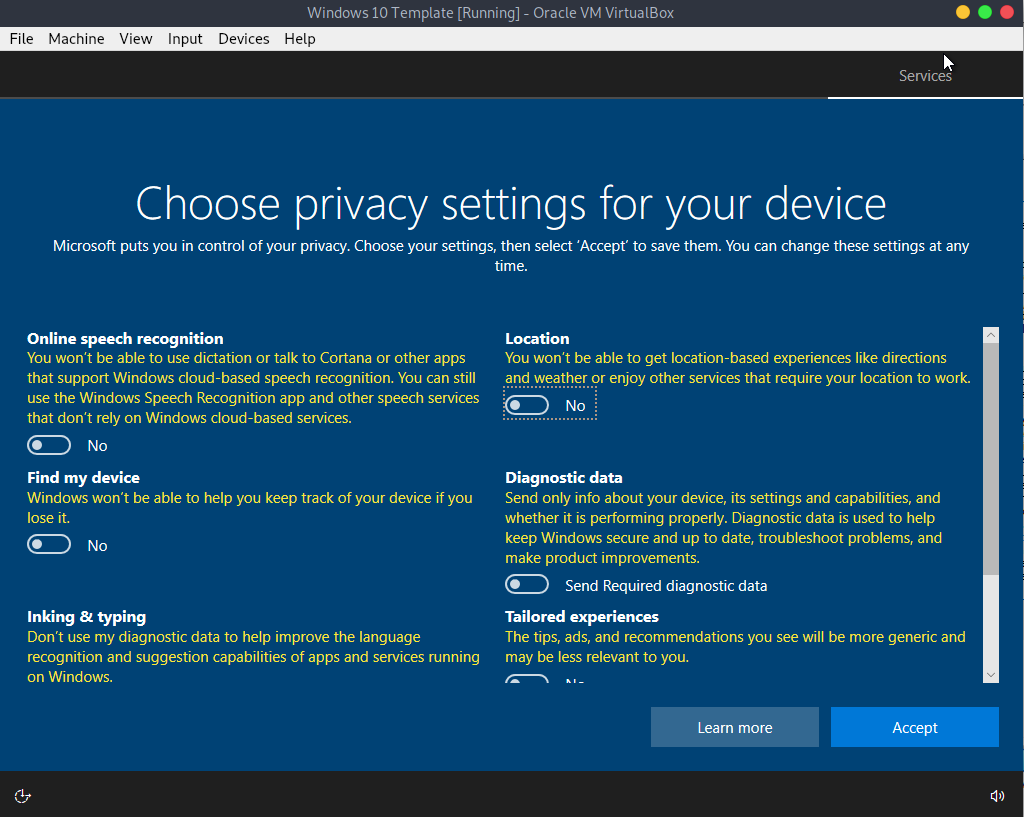Click the Location heading
Screen dimensions: 1024x817
(x=537, y=338)
